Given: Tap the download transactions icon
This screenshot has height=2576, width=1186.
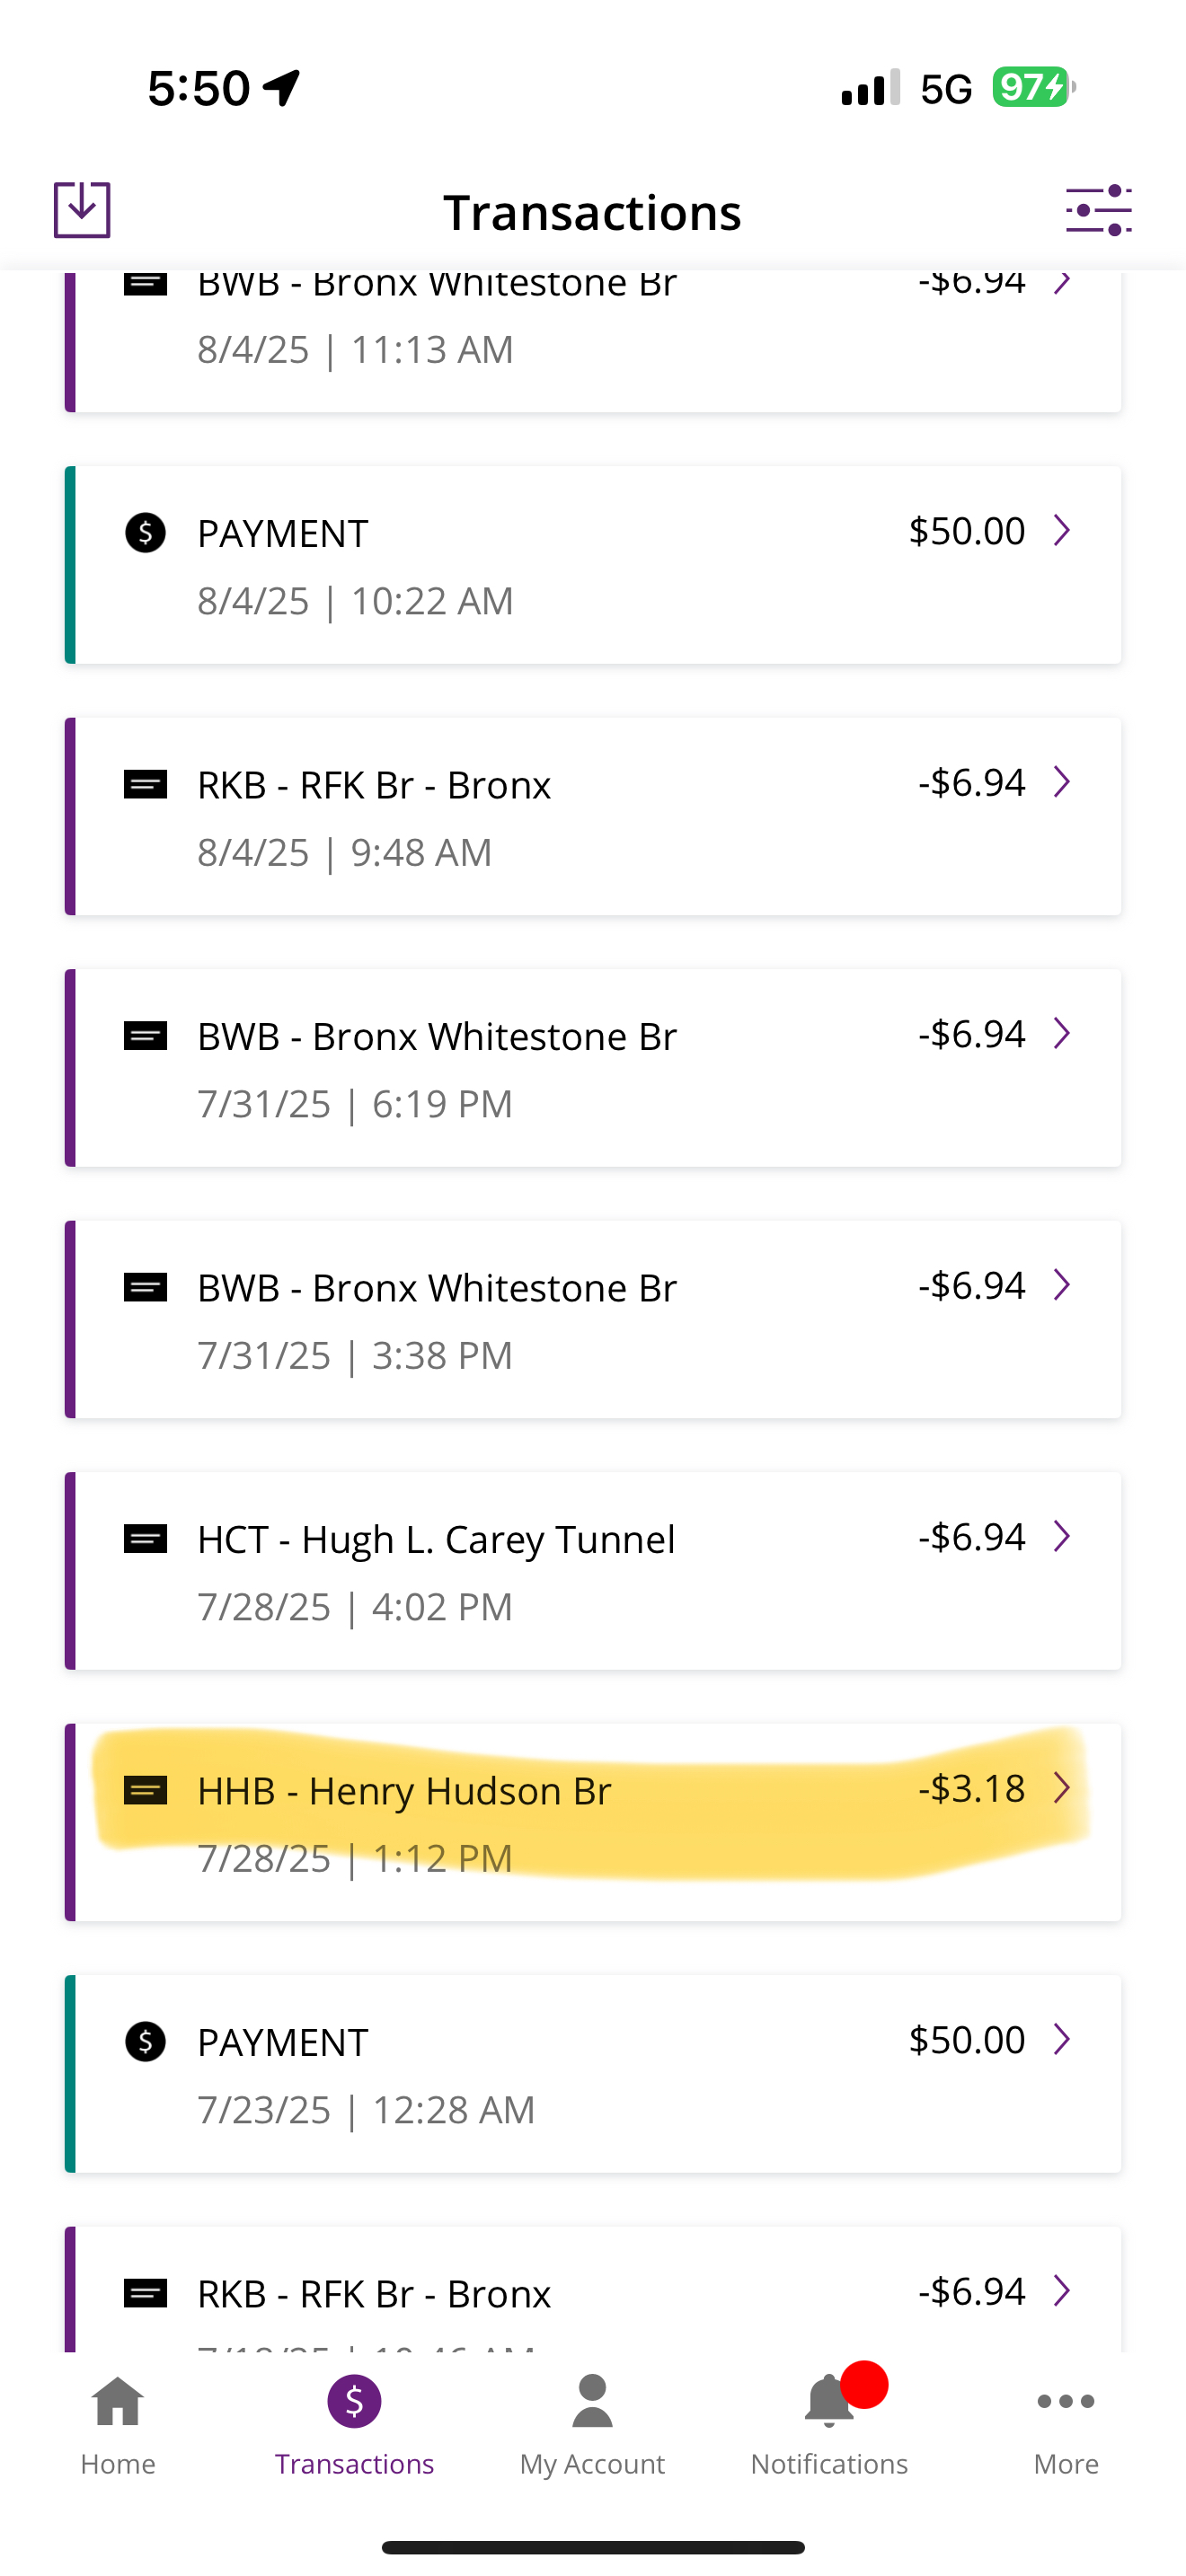Looking at the screenshot, I should pos(82,210).
